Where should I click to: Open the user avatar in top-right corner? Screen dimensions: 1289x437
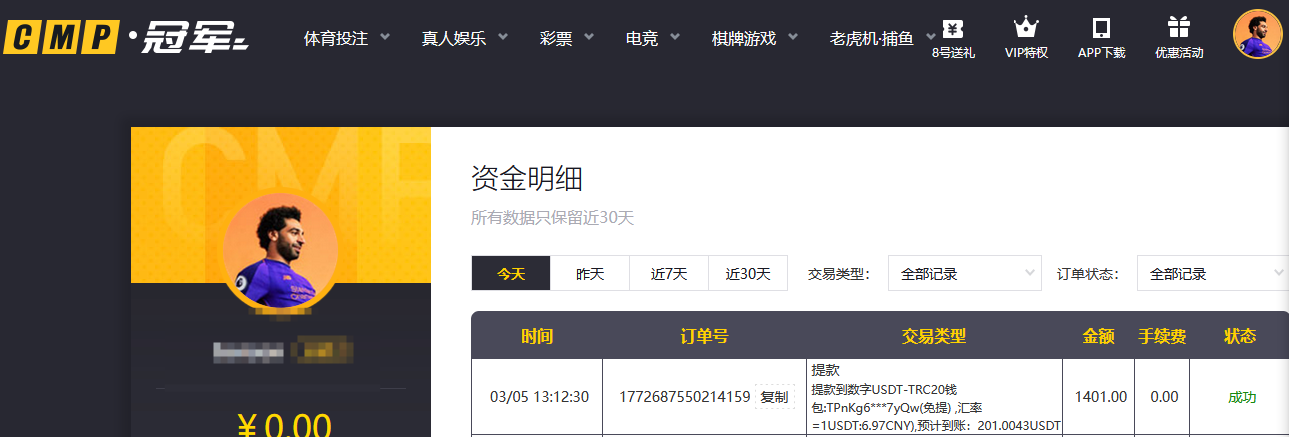[1257, 35]
